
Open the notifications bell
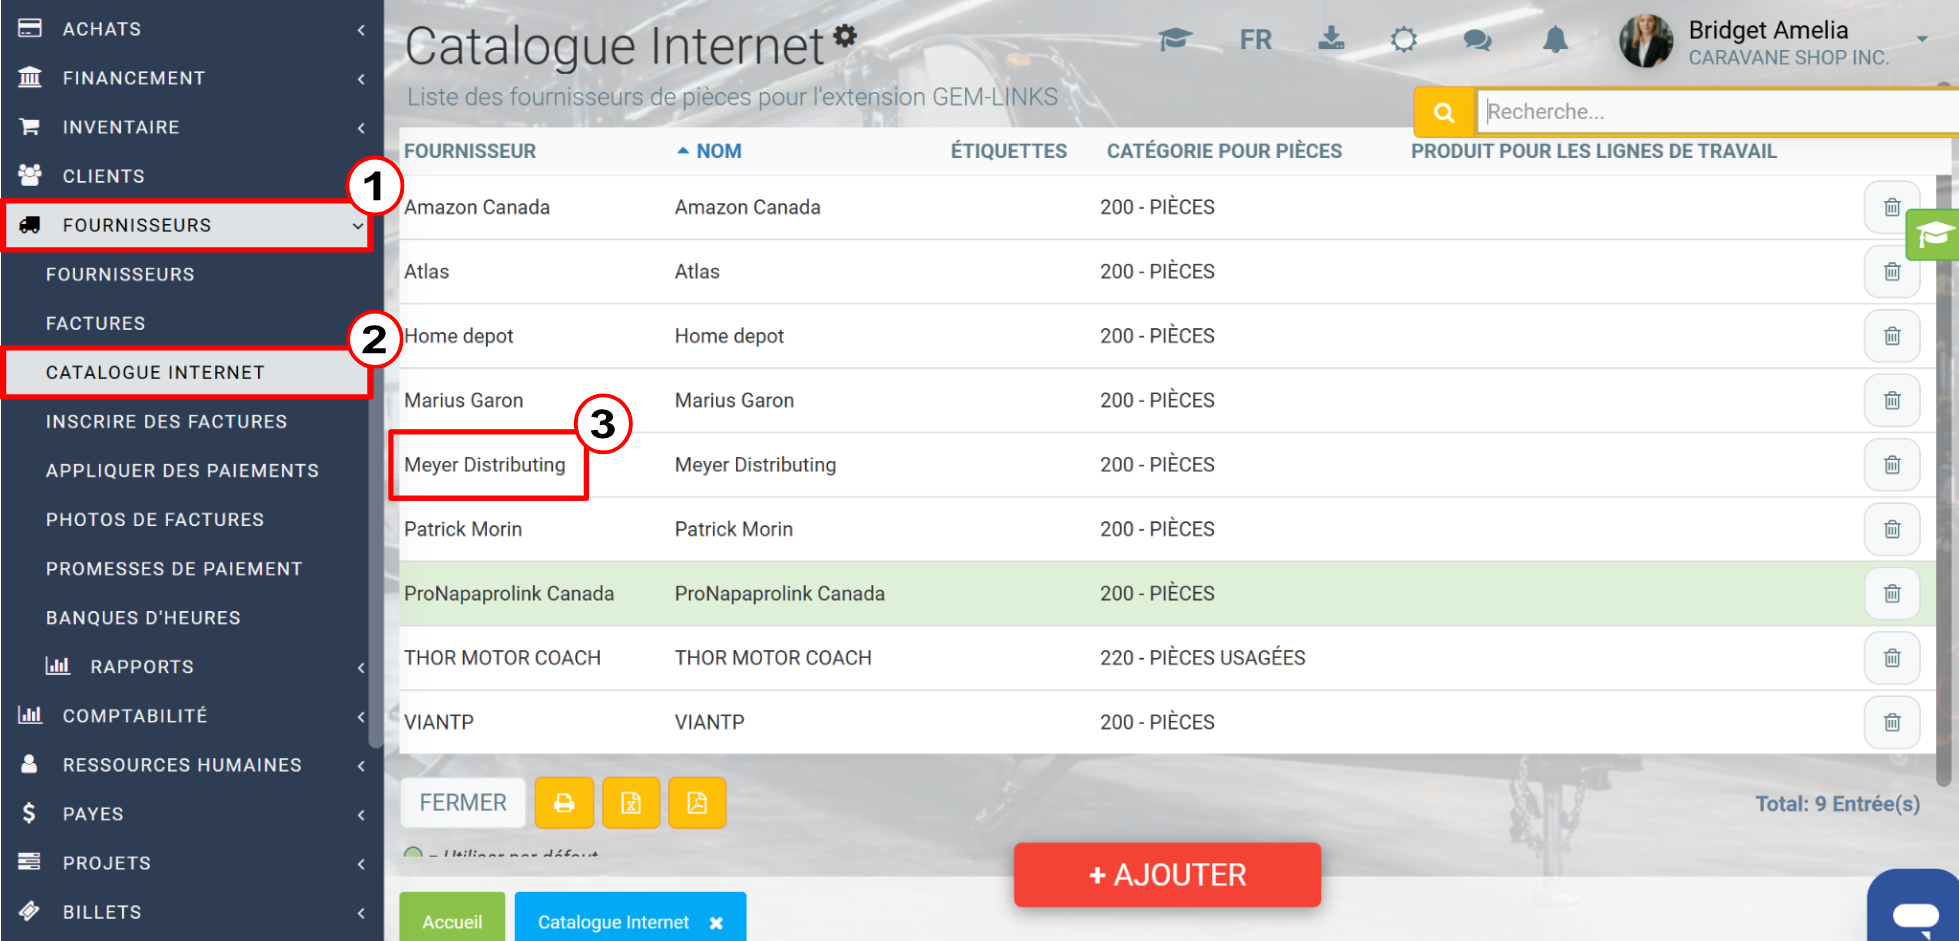click(x=1555, y=40)
